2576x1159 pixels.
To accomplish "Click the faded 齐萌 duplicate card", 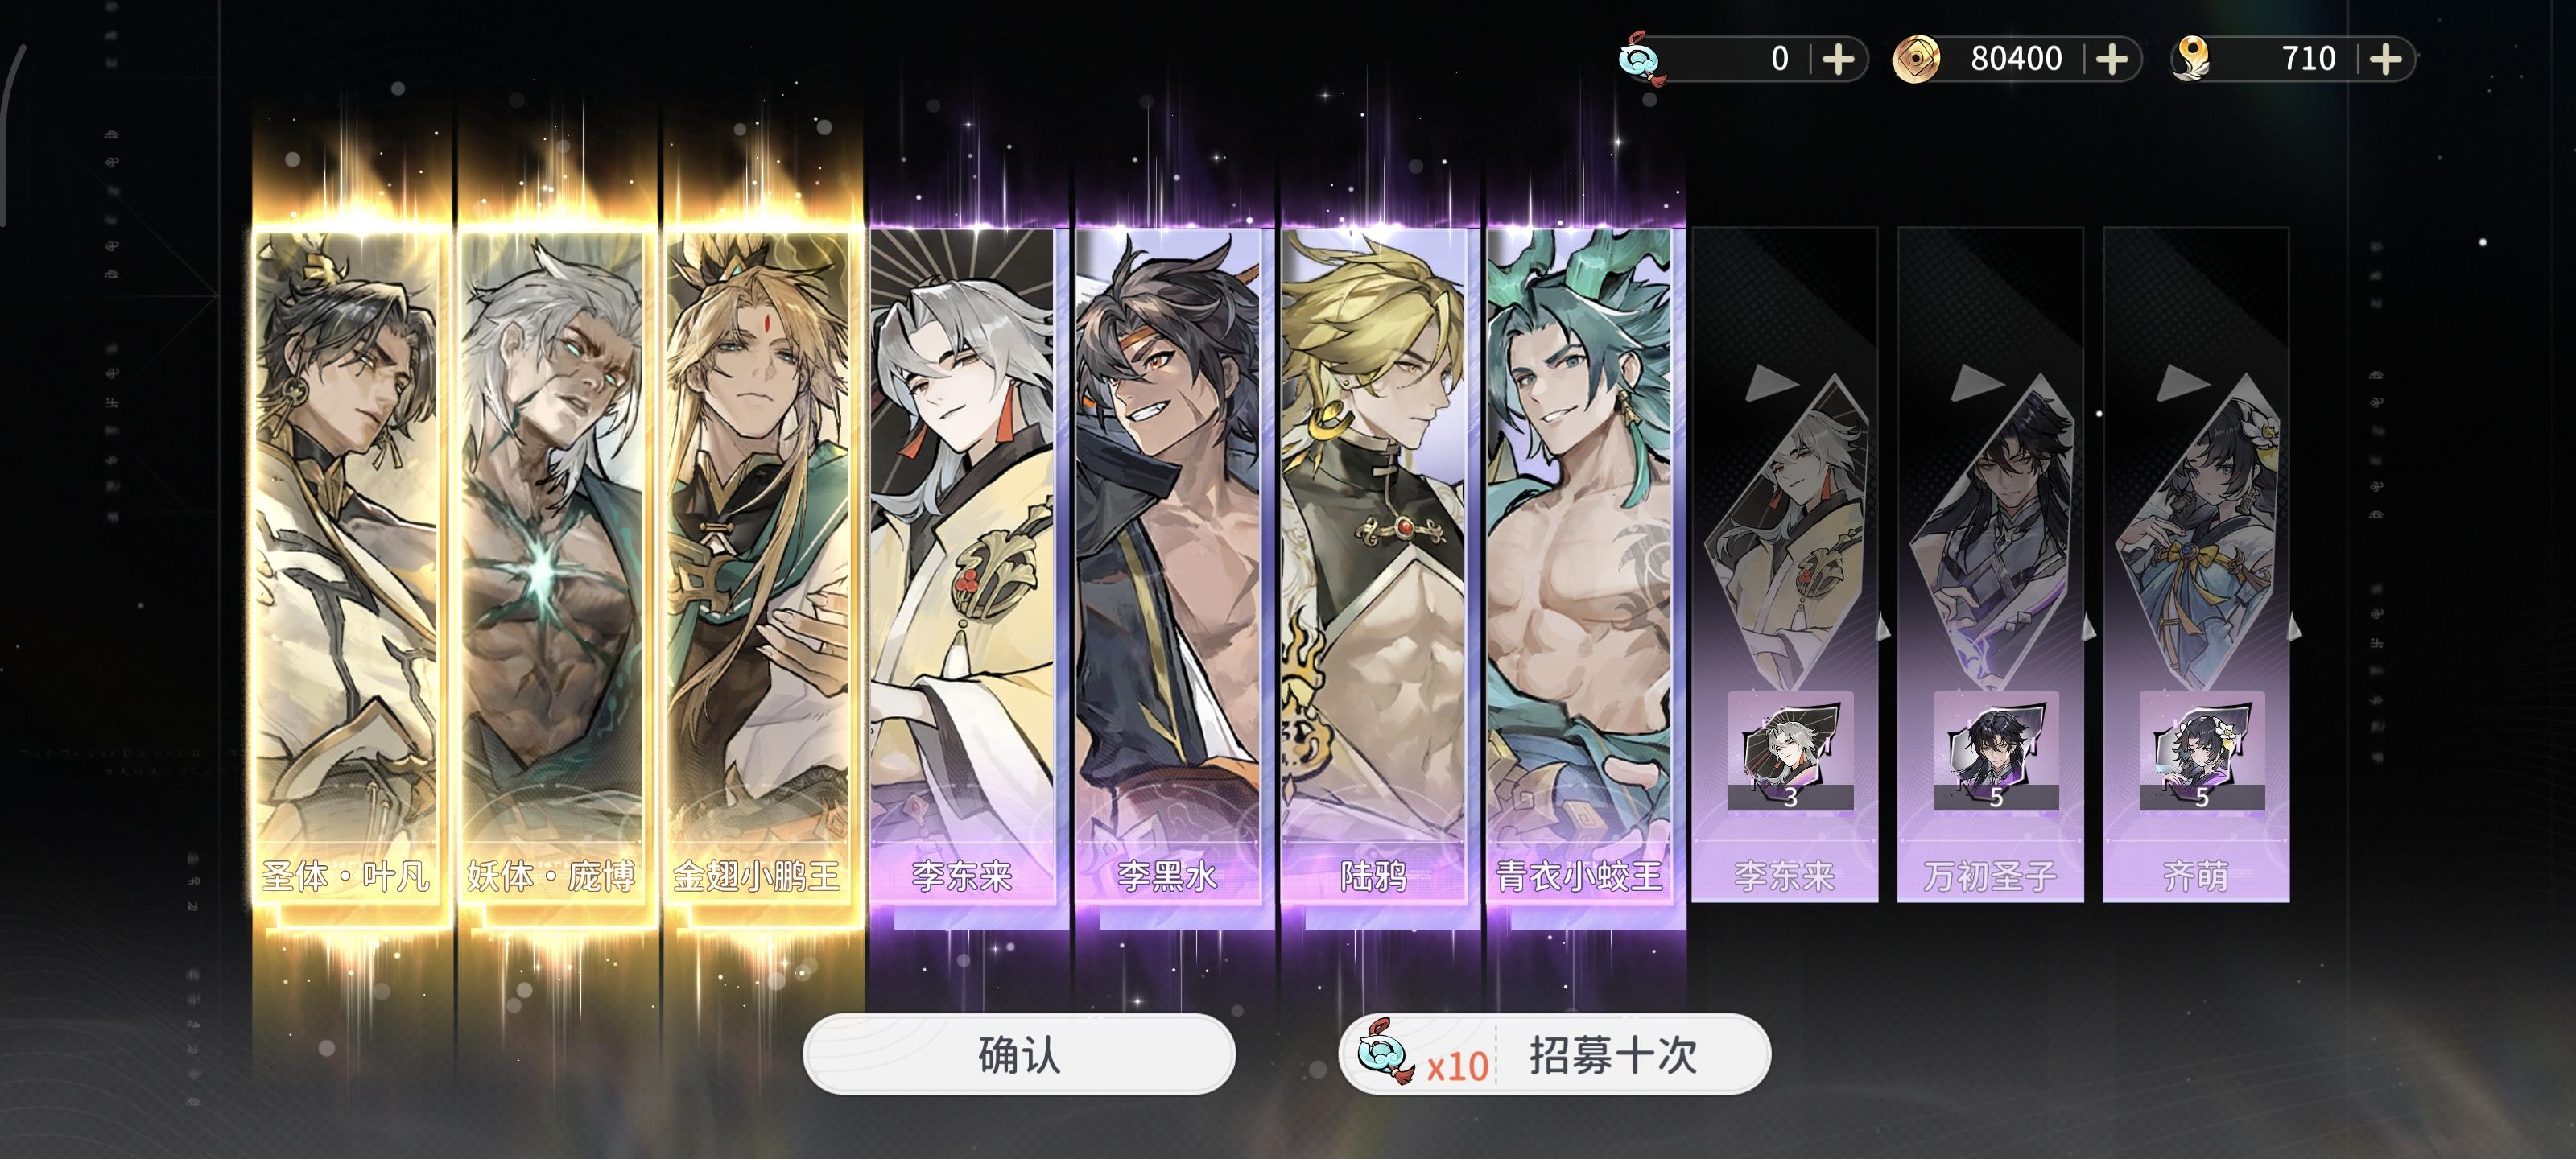I will 2197,565.
